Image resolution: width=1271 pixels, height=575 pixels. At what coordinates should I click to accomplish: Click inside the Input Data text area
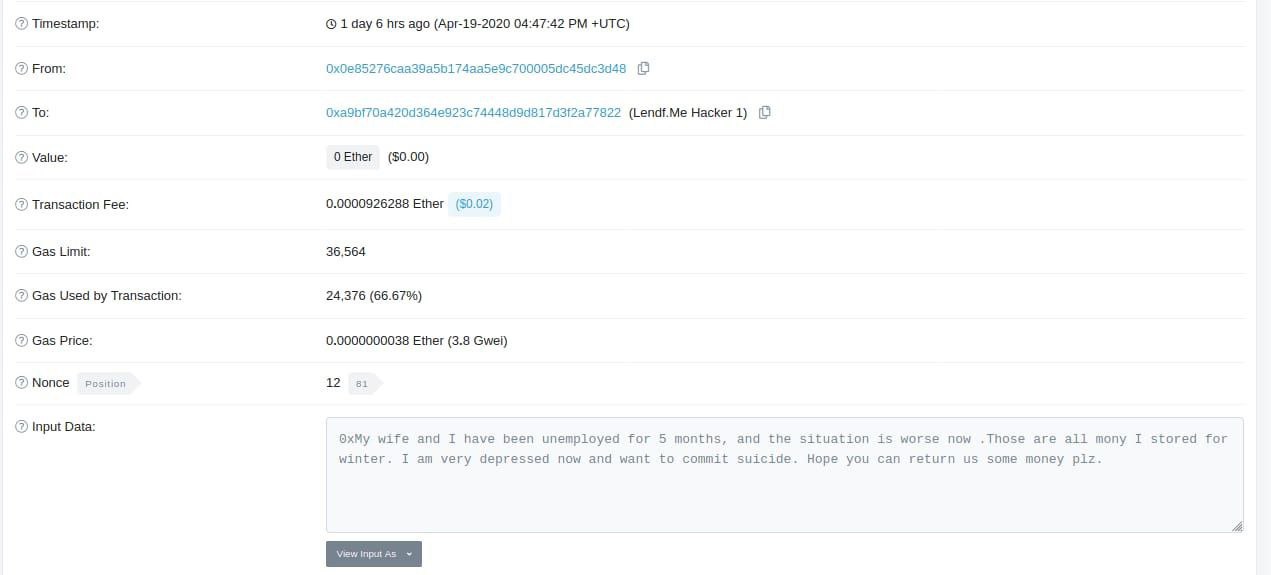785,475
